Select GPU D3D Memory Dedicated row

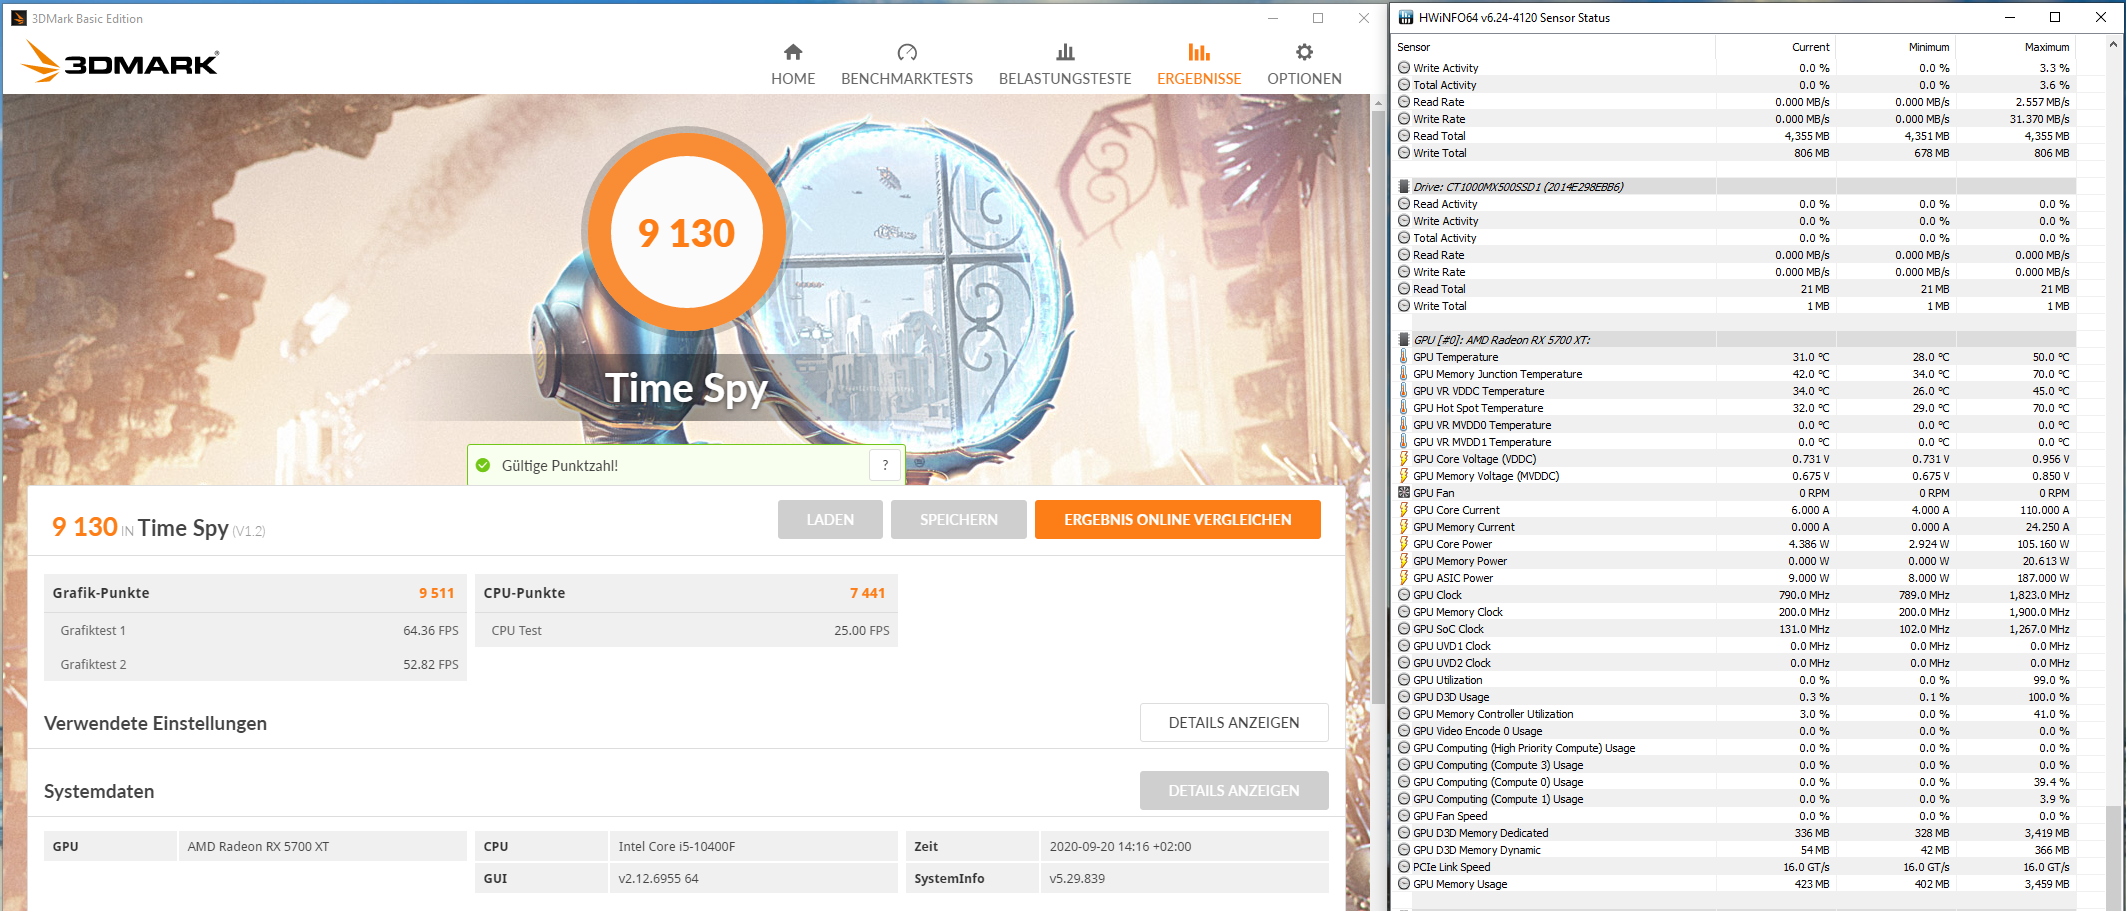point(1734,833)
